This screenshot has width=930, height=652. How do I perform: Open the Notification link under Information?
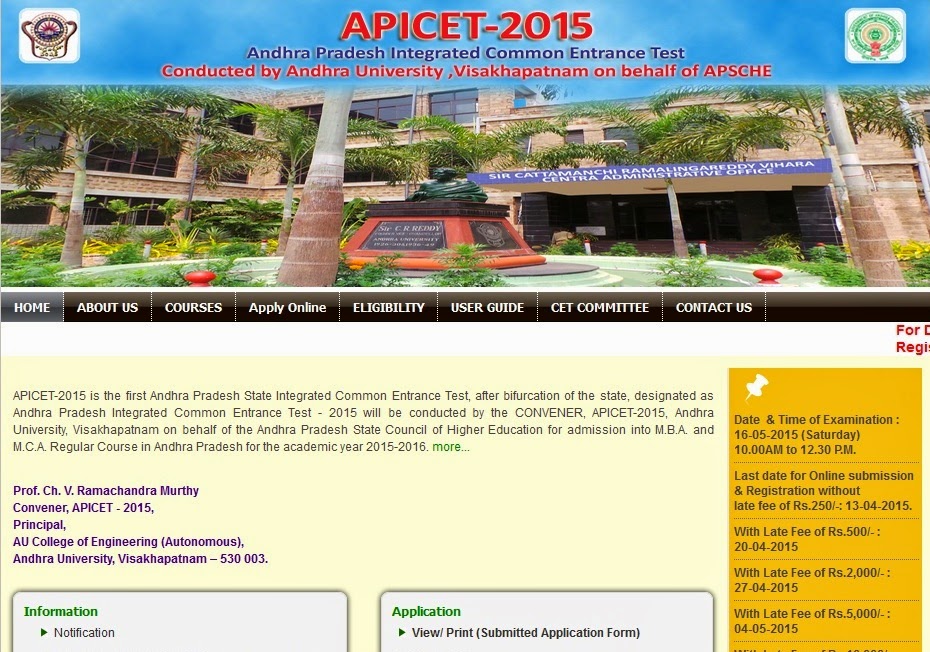click(x=84, y=632)
